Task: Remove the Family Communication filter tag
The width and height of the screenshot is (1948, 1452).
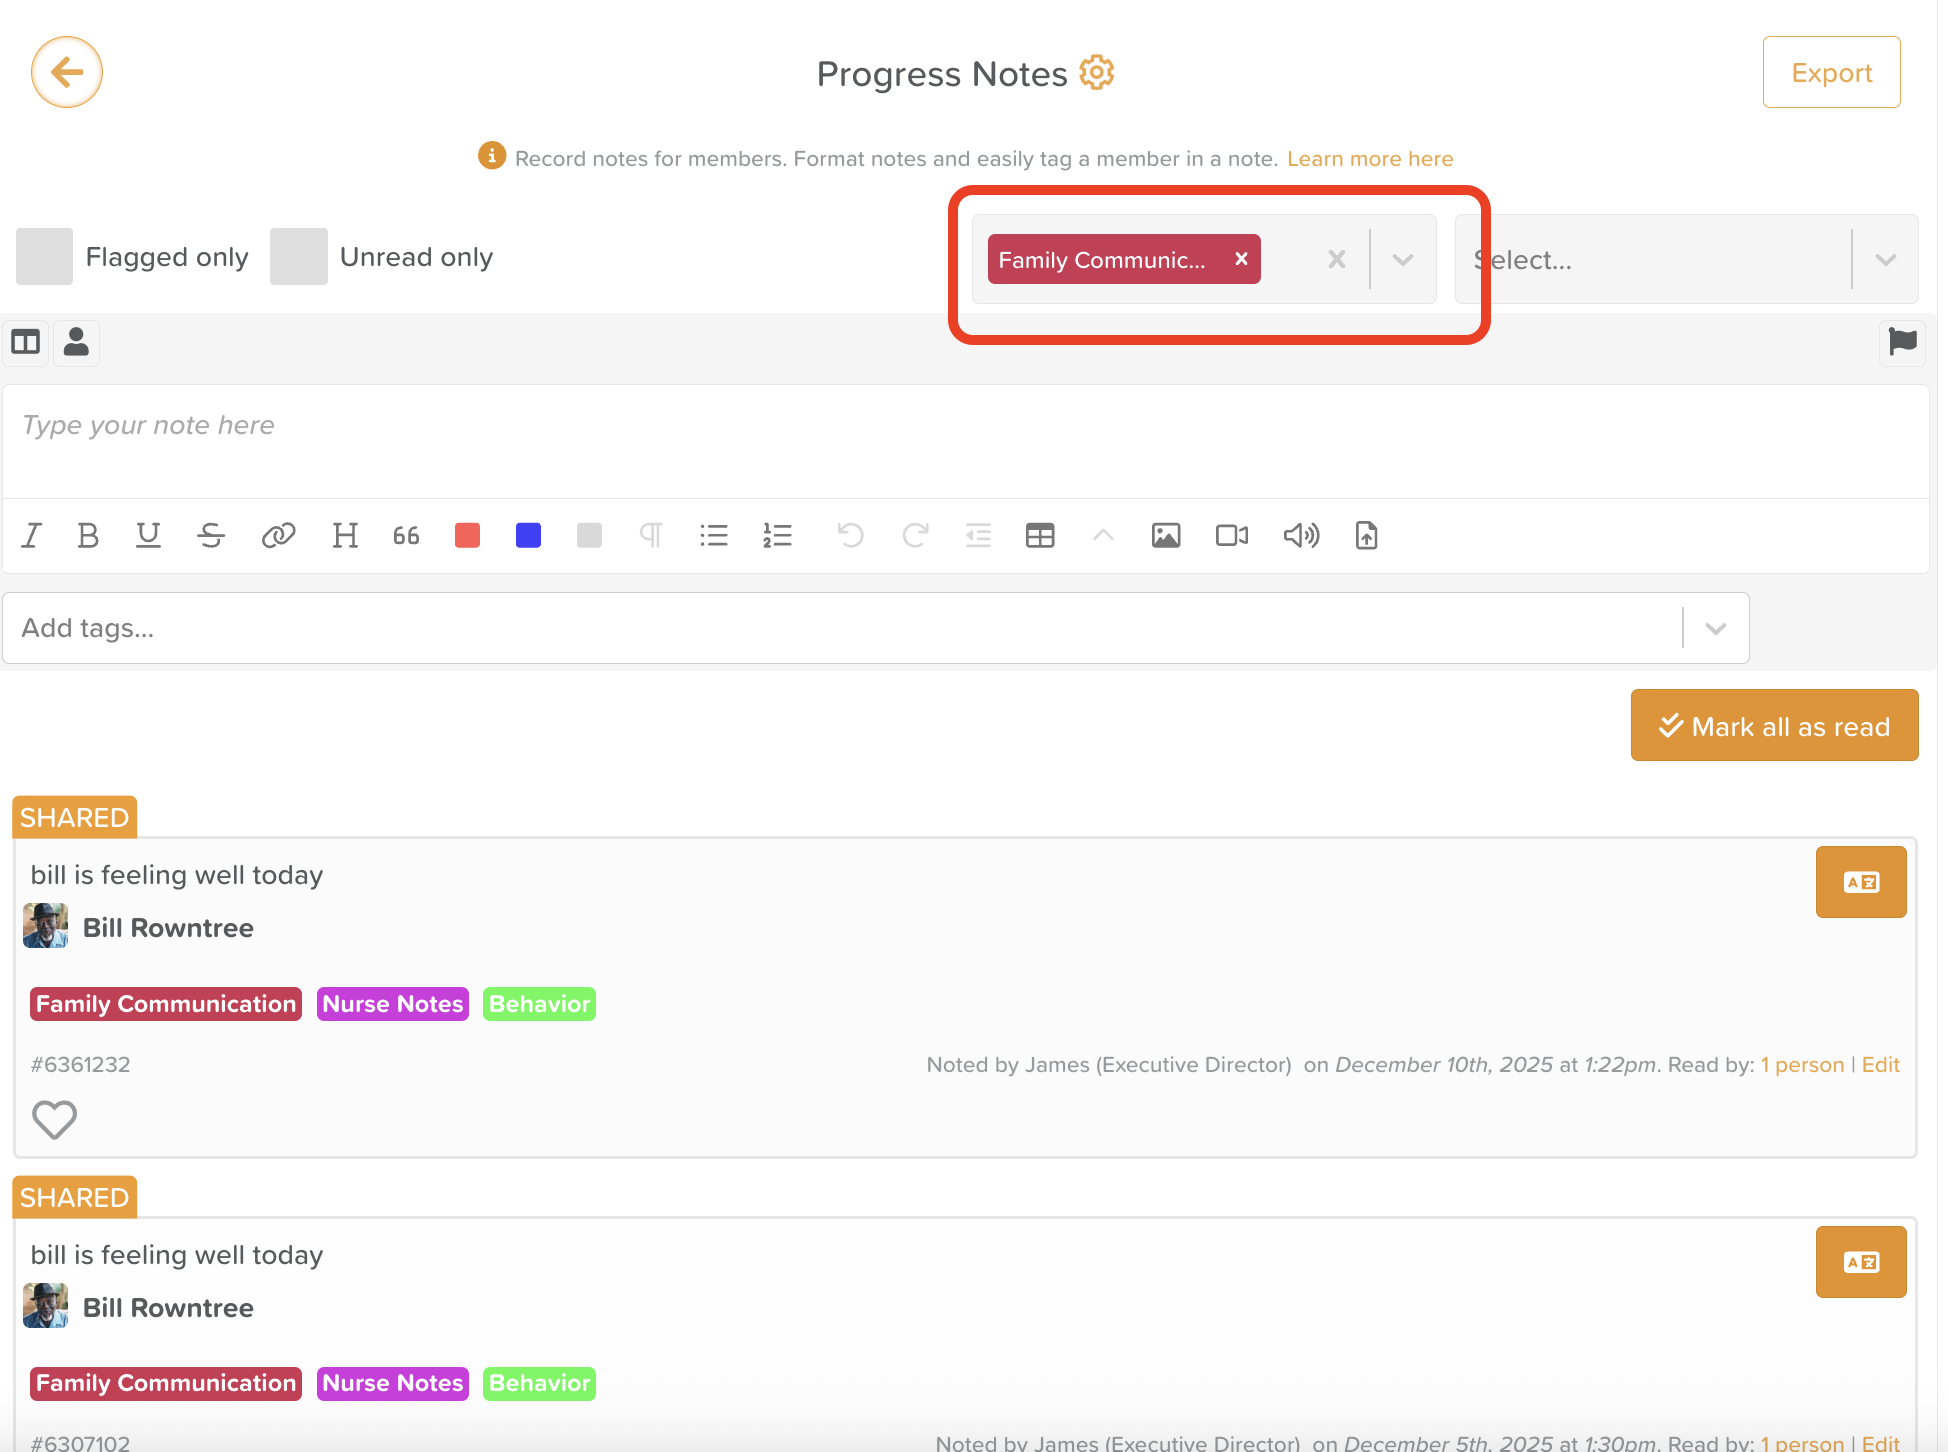Action: 1241,259
